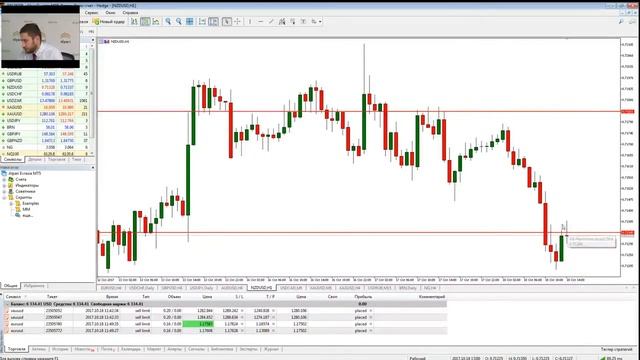The width and height of the screenshot is (640, 360).
Task: Expand the Индикаторы node in Navigator
Action: point(4,185)
